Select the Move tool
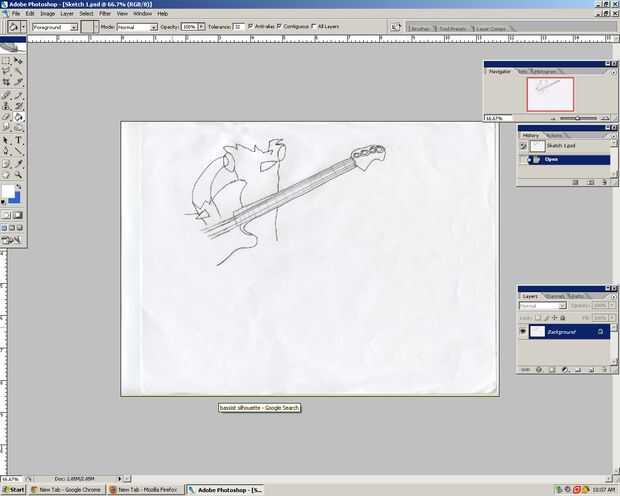Image resolution: width=620 pixels, height=496 pixels. [18, 61]
